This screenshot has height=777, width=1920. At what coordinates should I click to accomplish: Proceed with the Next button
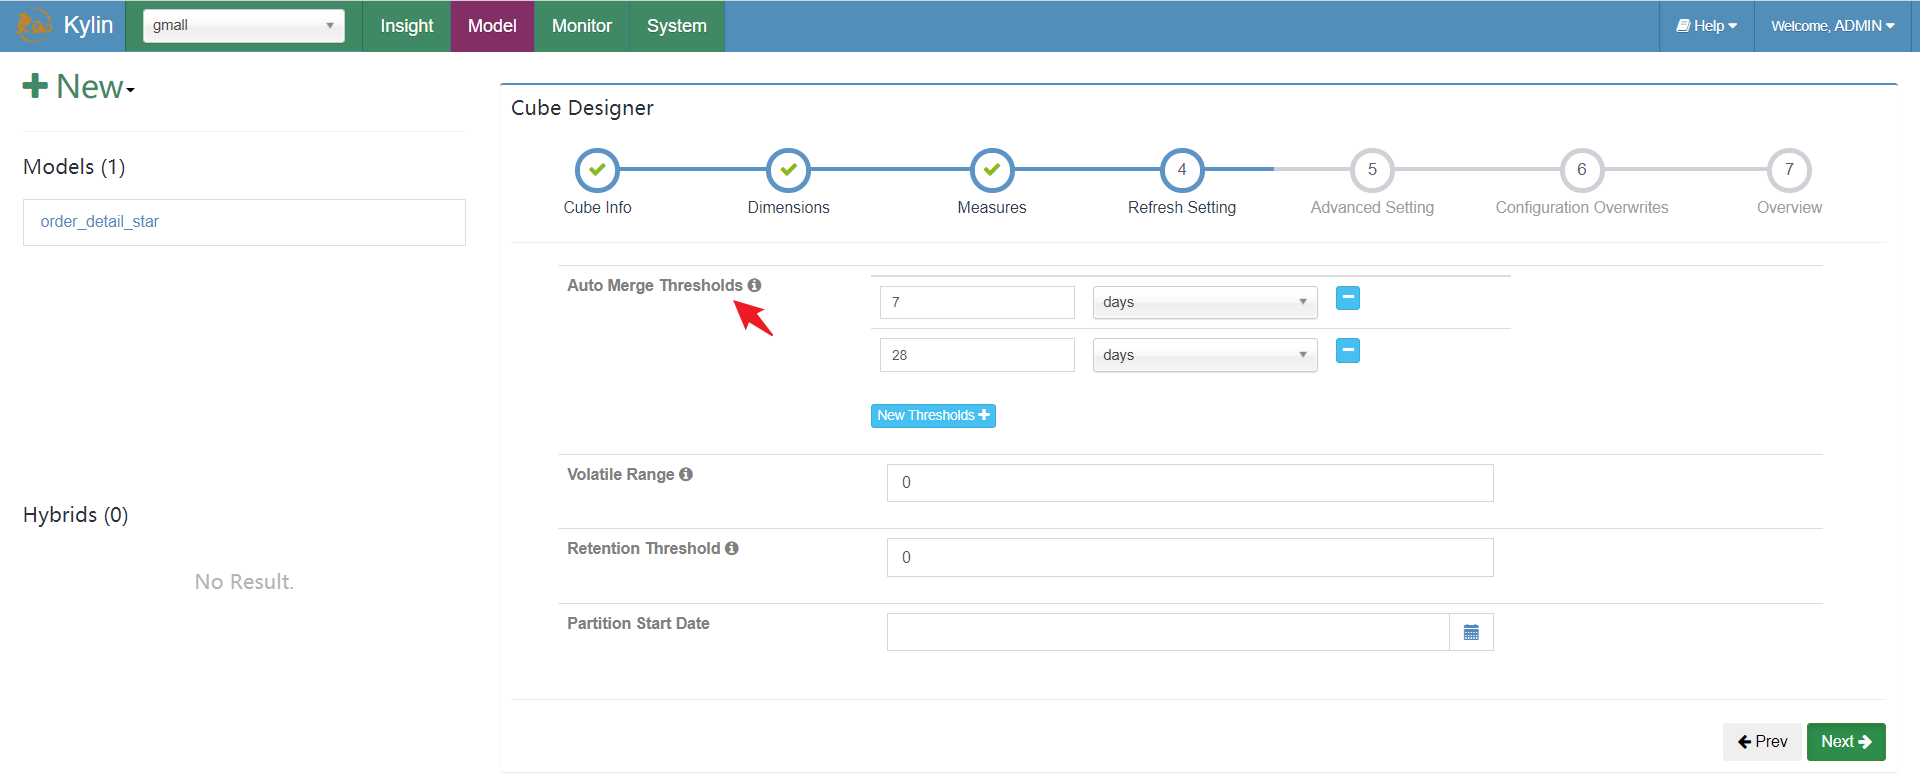coord(1846,742)
